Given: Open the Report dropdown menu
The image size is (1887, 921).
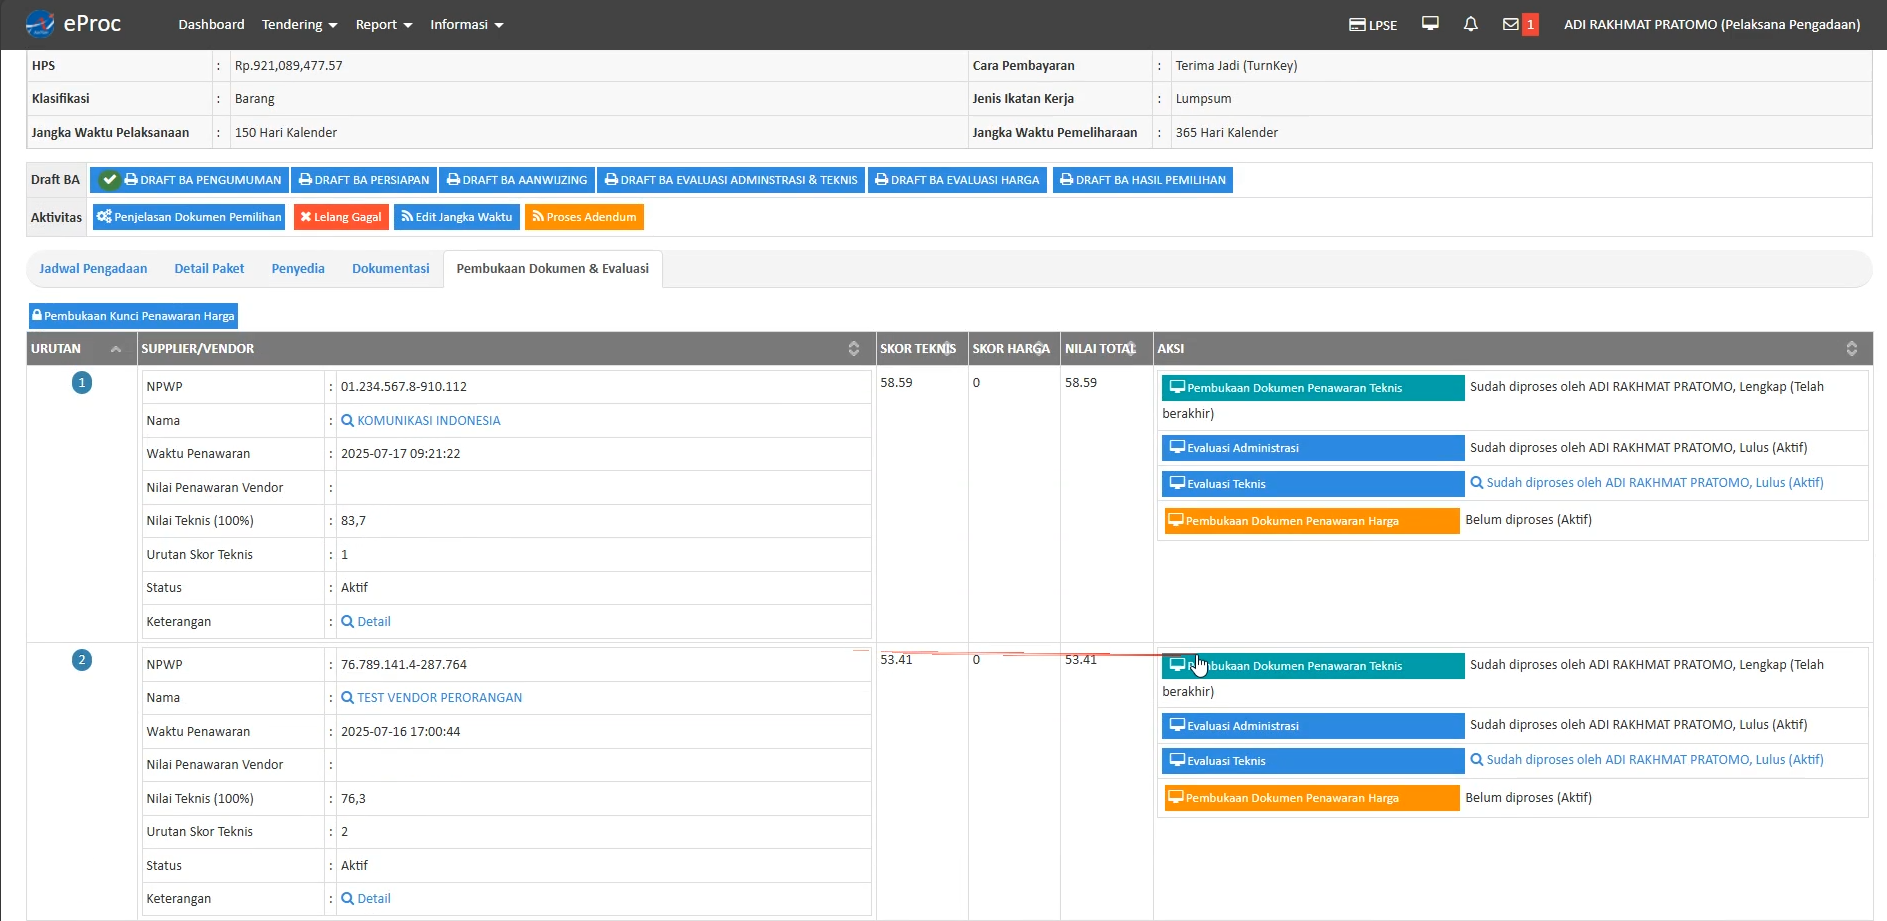Looking at the screenshot, I should point(383,25).
